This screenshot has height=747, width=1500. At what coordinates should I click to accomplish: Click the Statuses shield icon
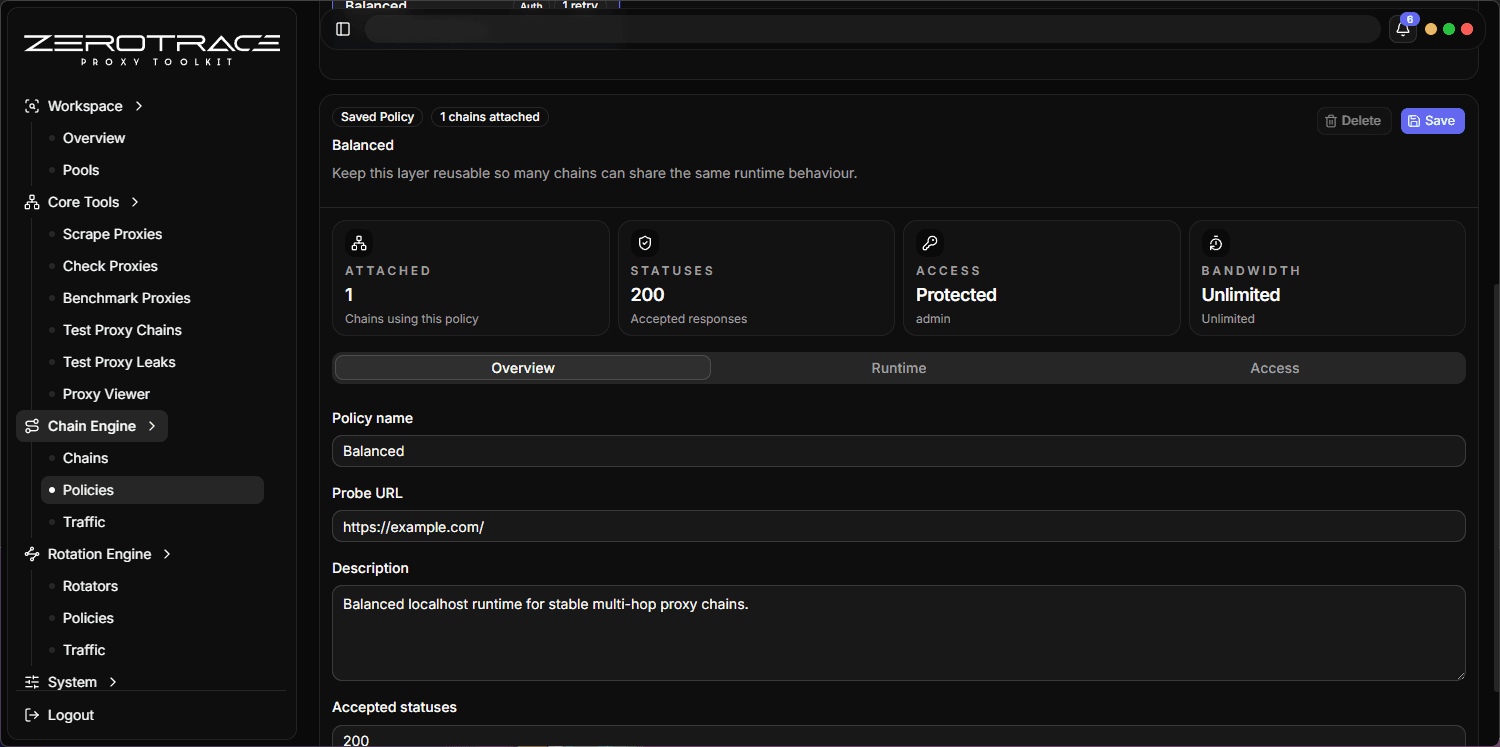644,243
